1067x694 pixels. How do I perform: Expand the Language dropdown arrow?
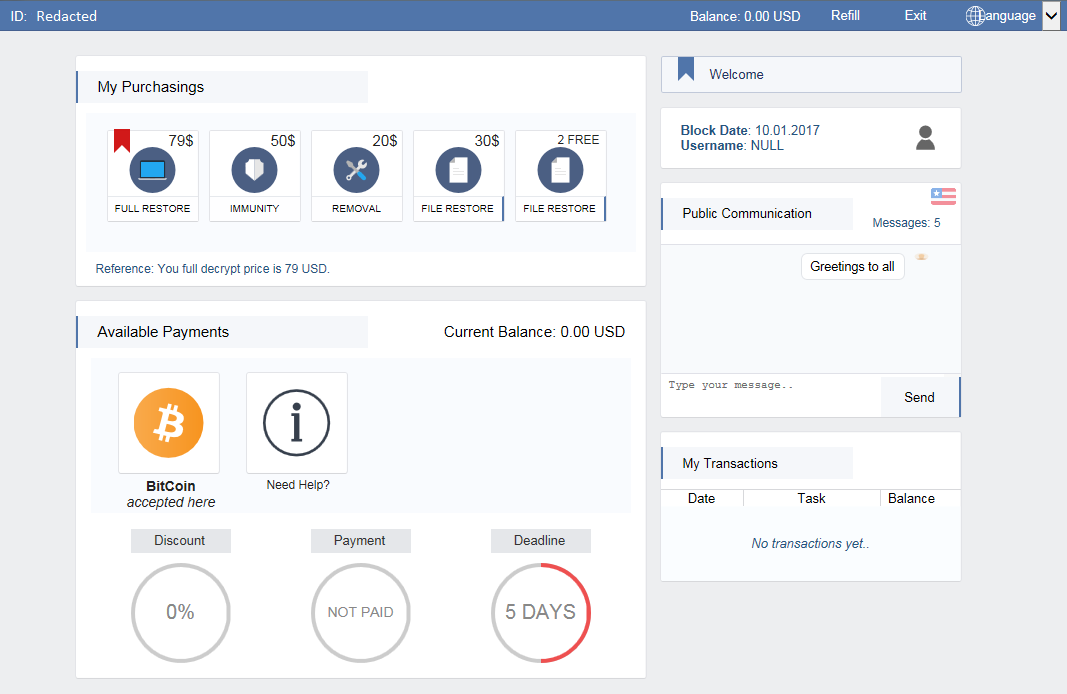1051,16
